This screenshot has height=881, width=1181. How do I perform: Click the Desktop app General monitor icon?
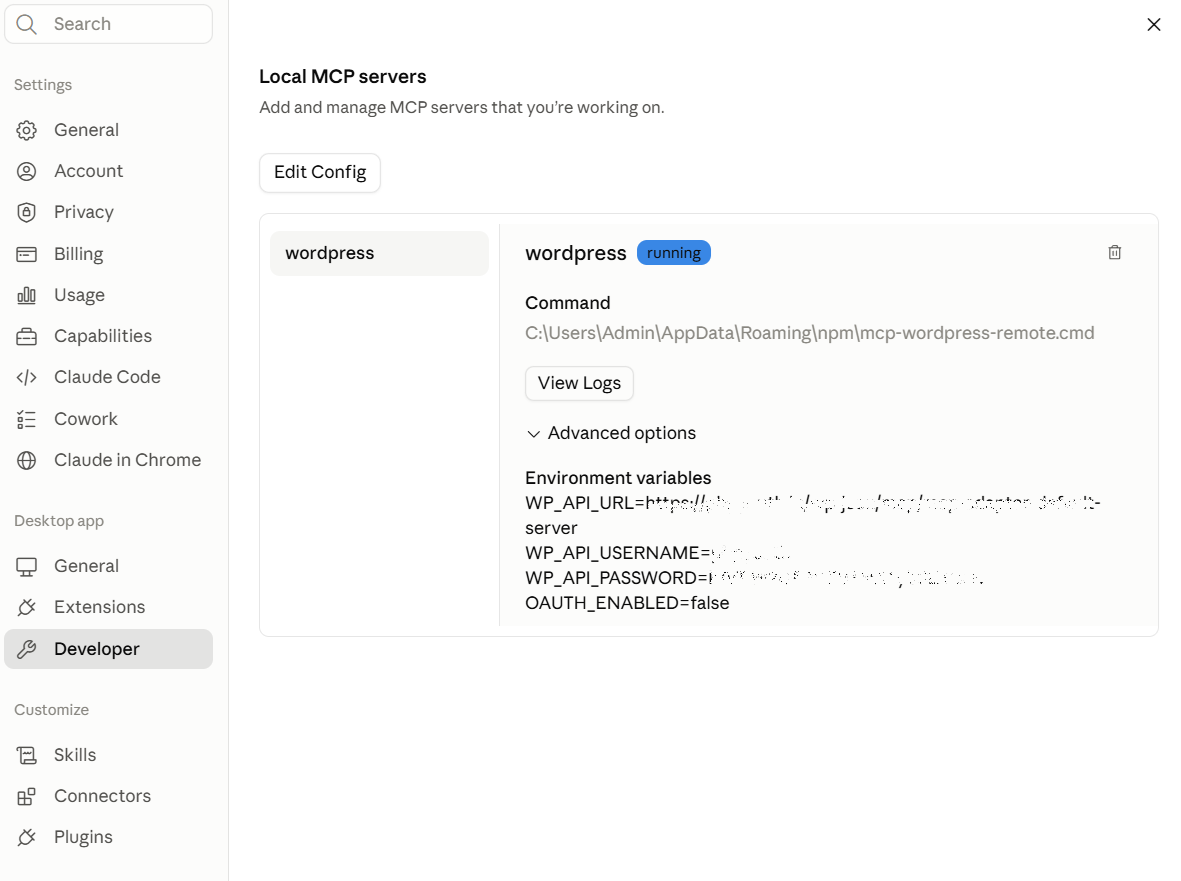[26, 566]
